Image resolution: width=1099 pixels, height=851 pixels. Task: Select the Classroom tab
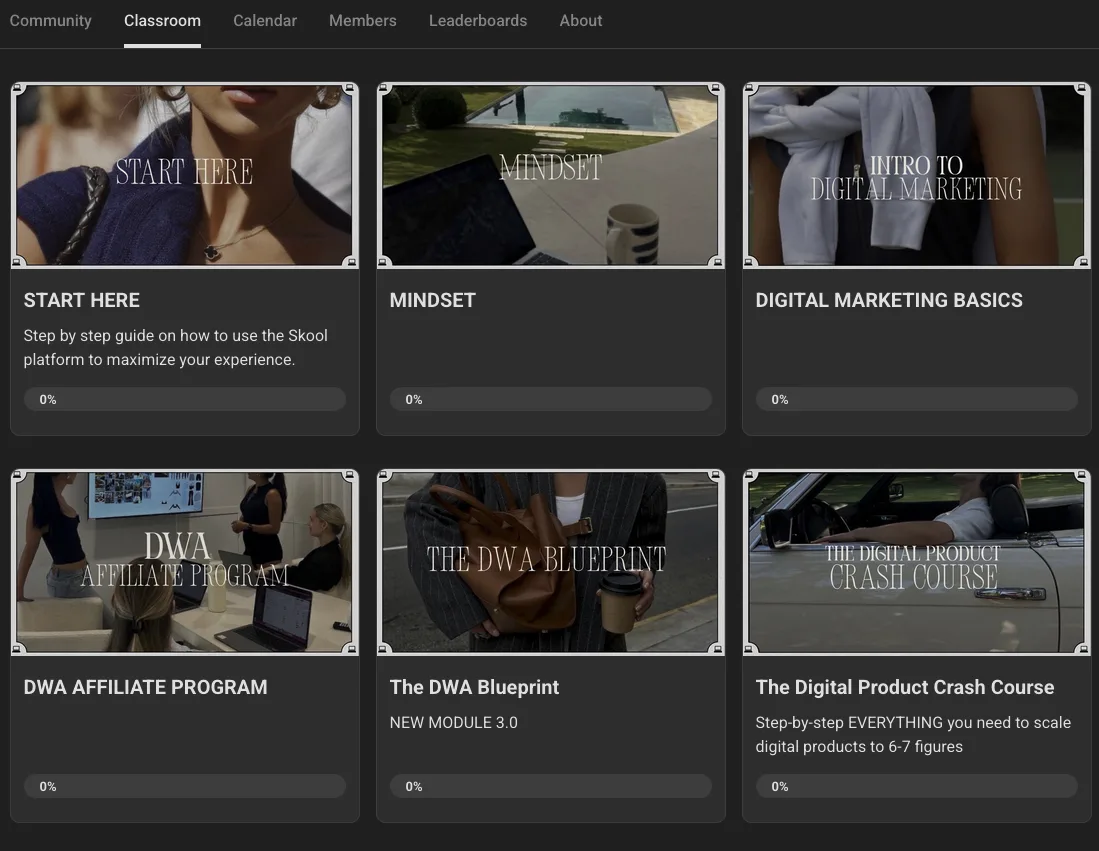(x=162, y=21)
